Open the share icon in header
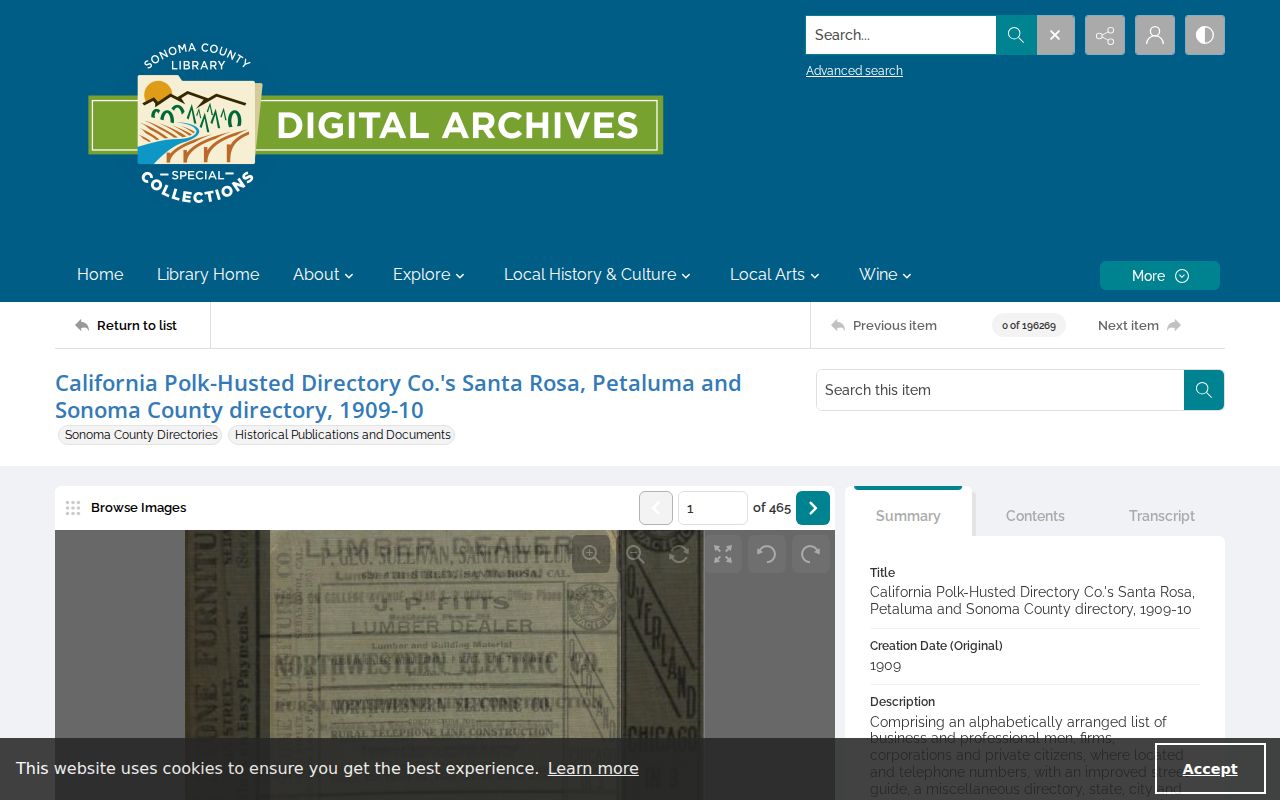Image resolution: width=1280 pixels, height=800 pixels. point(1105,35)
